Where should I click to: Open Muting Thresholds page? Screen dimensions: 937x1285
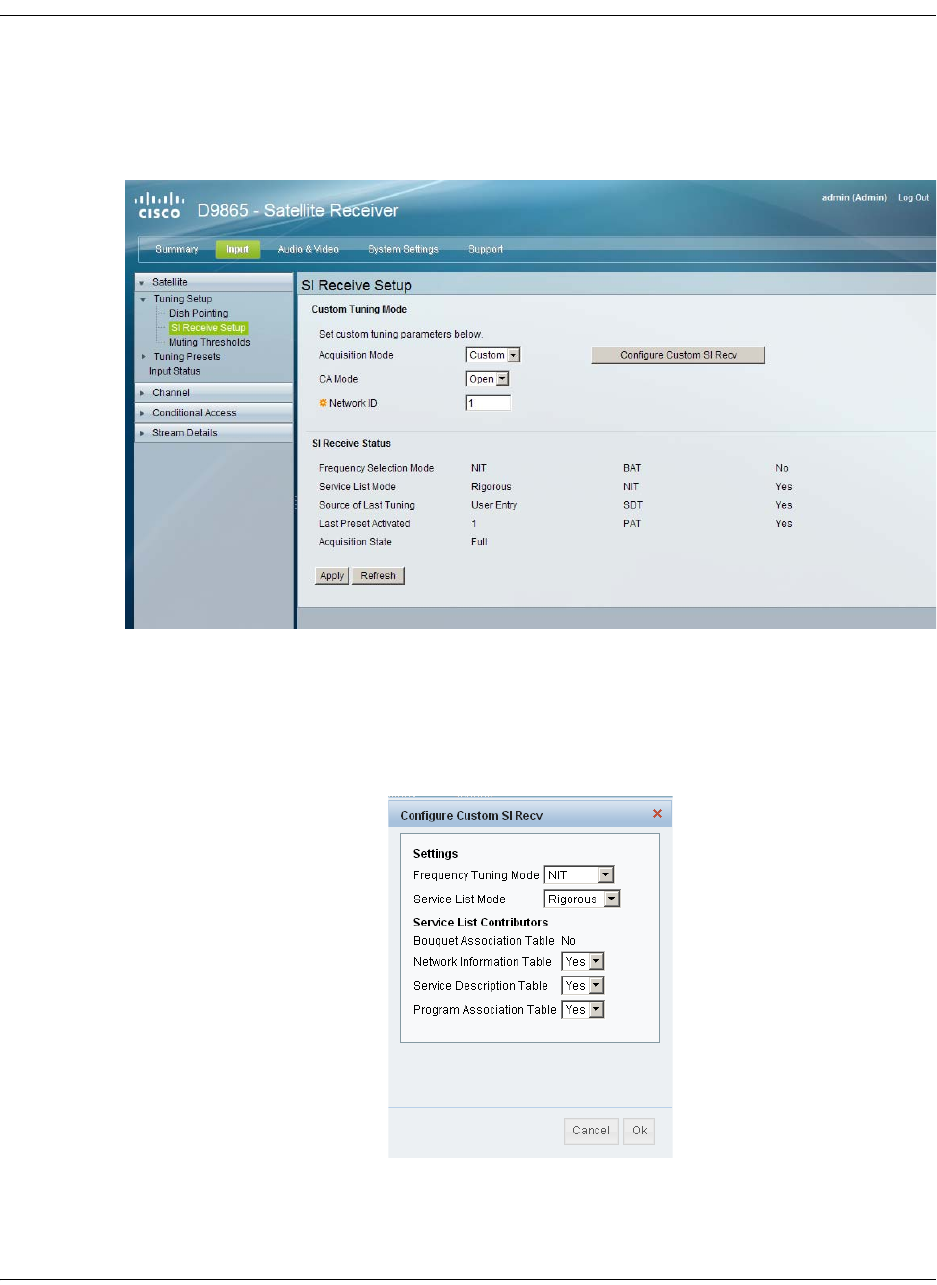209,342
